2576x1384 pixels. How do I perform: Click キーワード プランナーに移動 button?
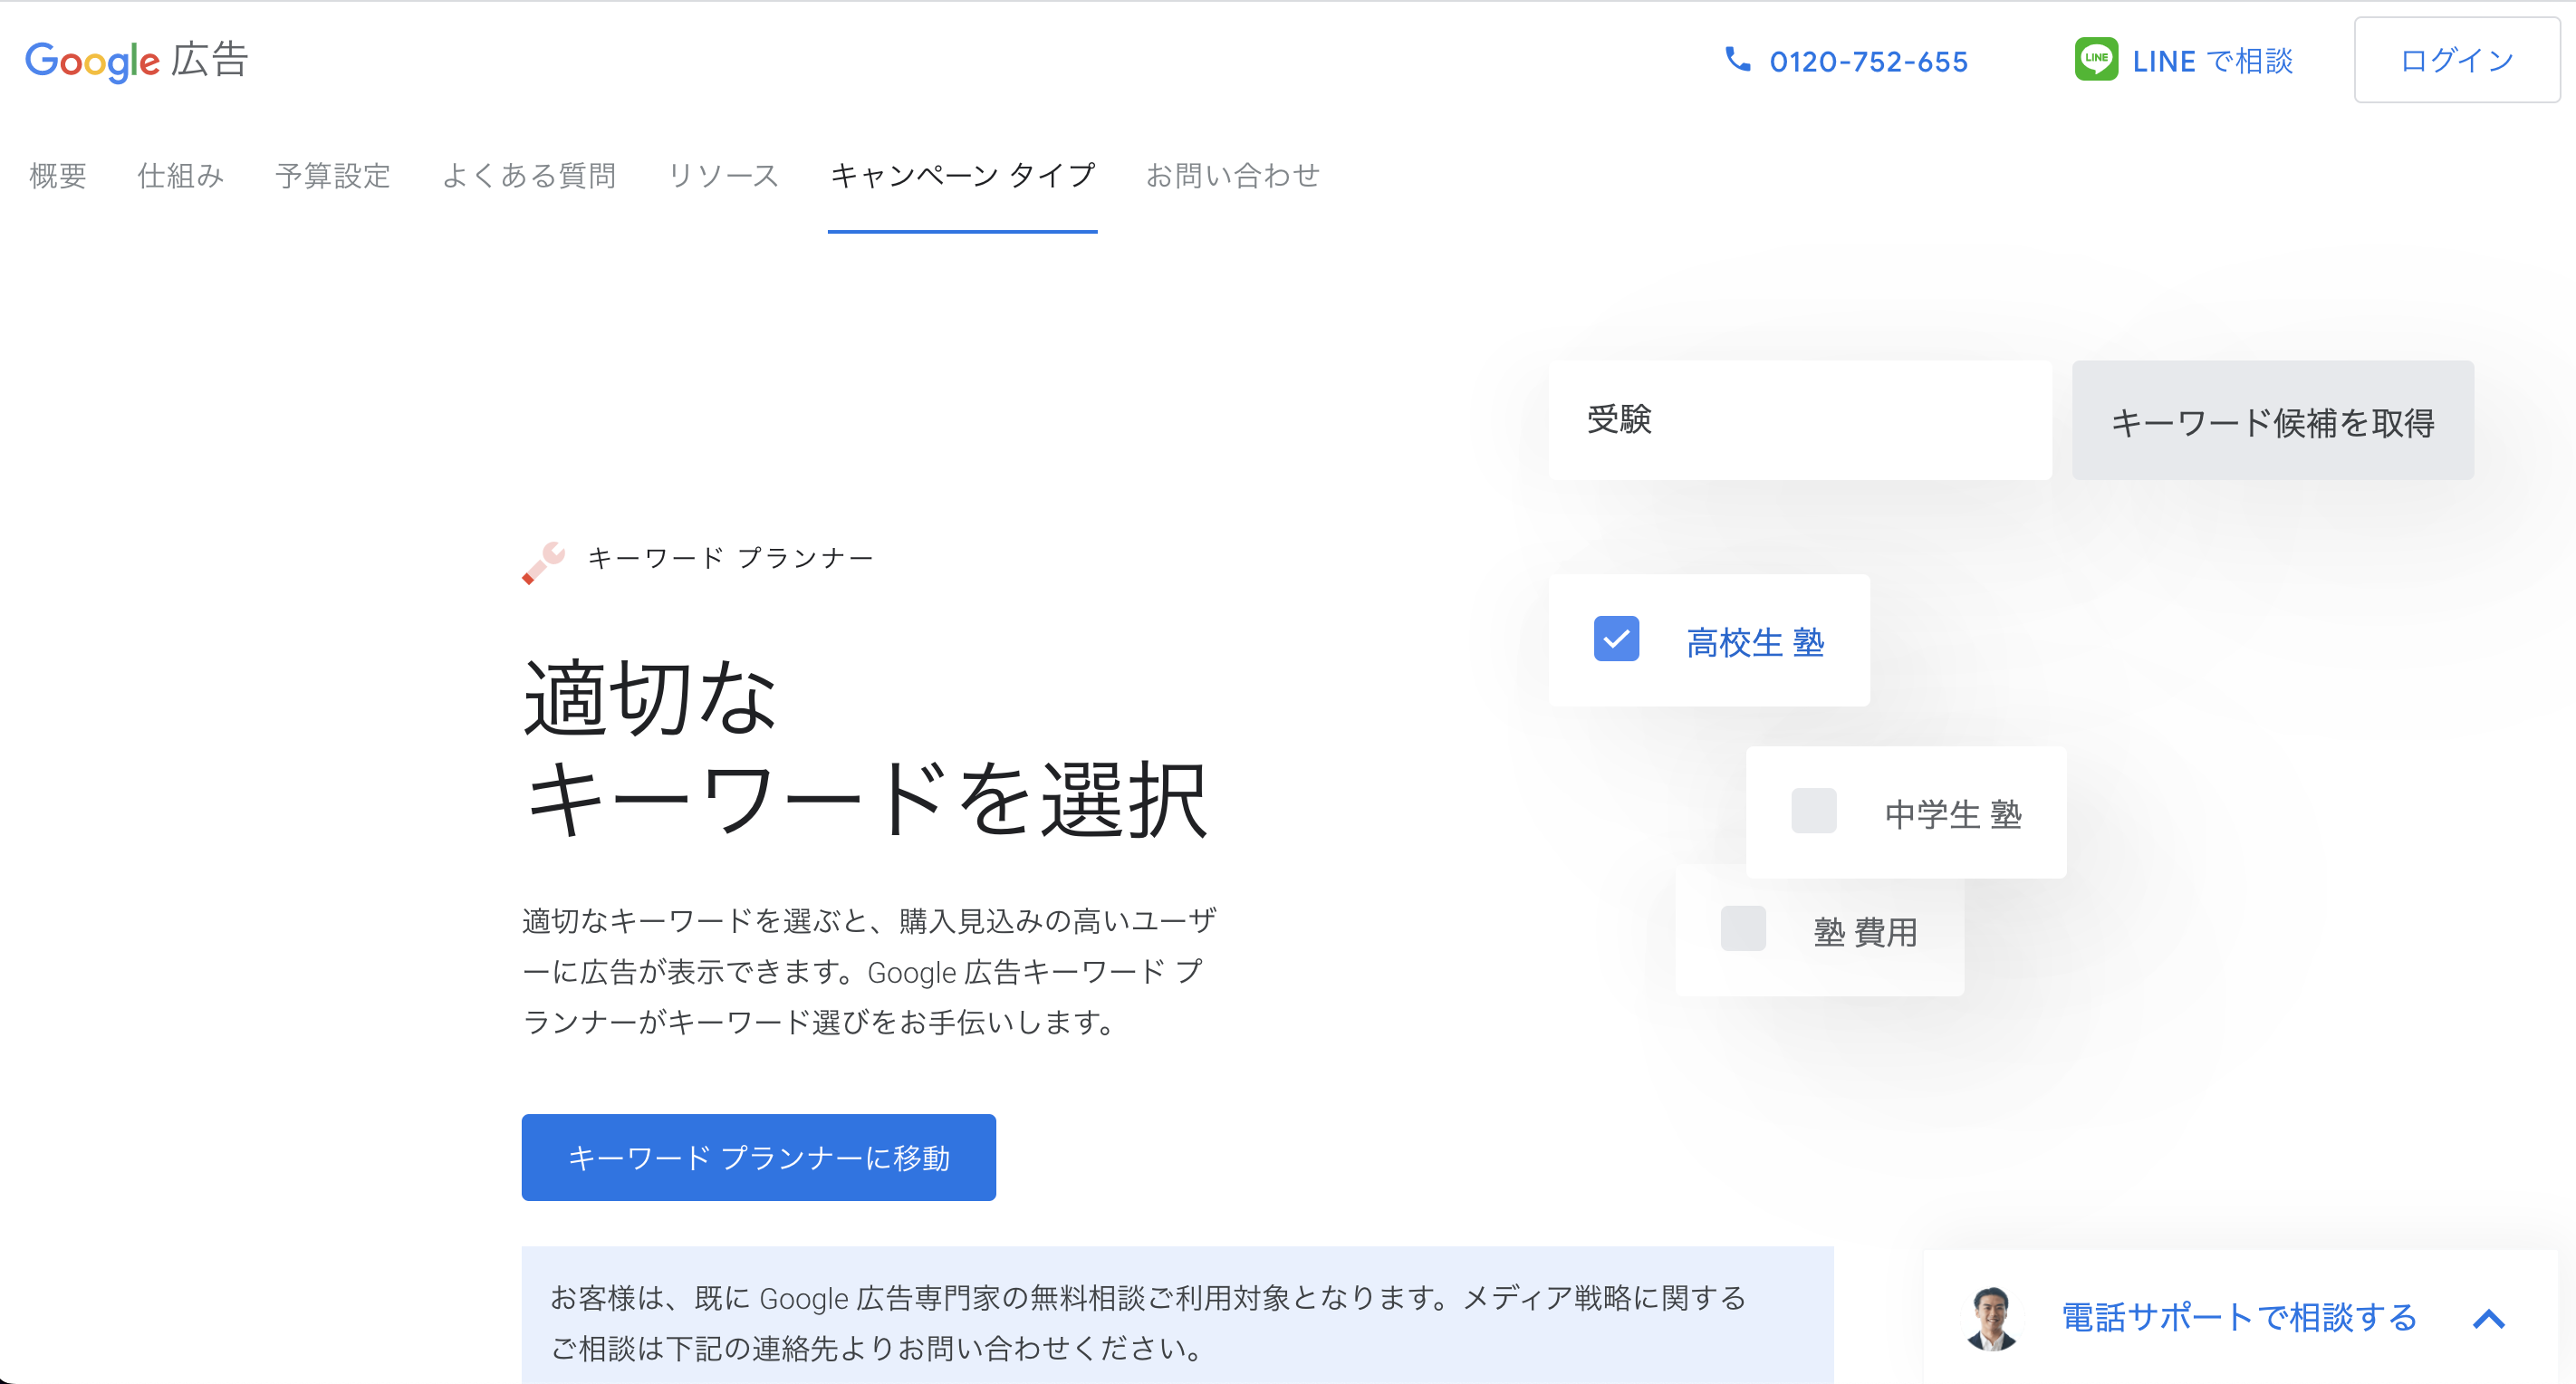[x=759, y=1158]
